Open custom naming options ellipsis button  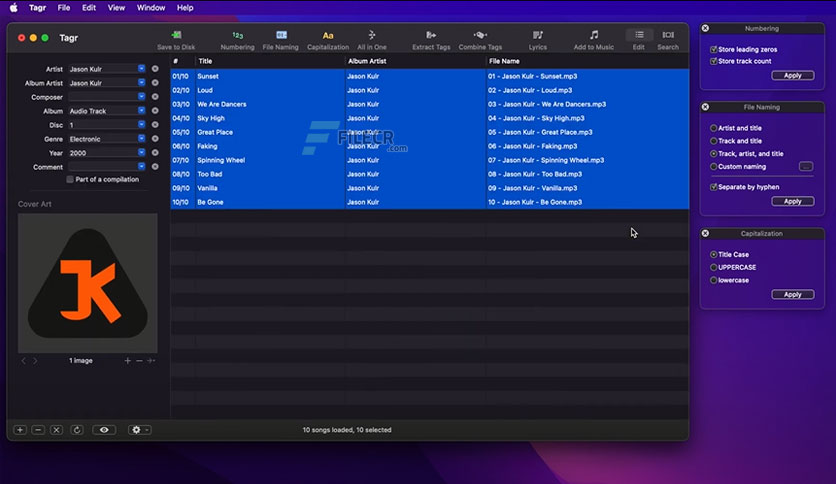point(806,166)
